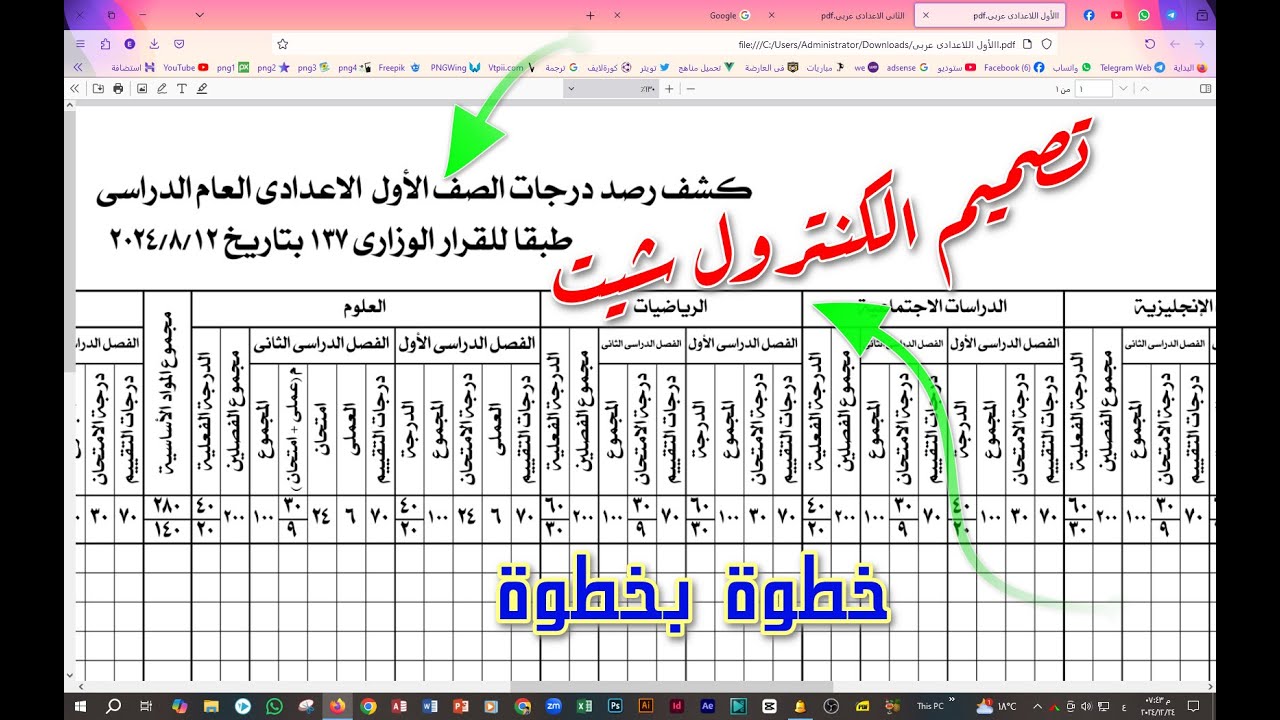Open the Firefox account avatar
Viewport: 1280px width, 720px height.
(130, 44)
